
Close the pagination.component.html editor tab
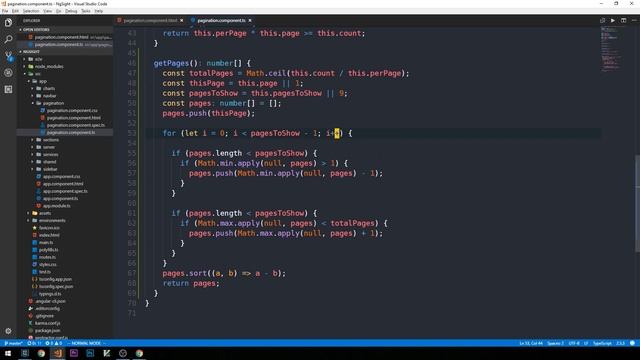tap(182, 20)
